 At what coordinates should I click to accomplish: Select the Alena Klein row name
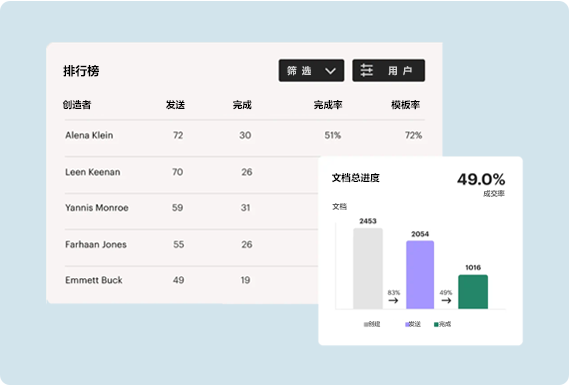coord(89,135)
